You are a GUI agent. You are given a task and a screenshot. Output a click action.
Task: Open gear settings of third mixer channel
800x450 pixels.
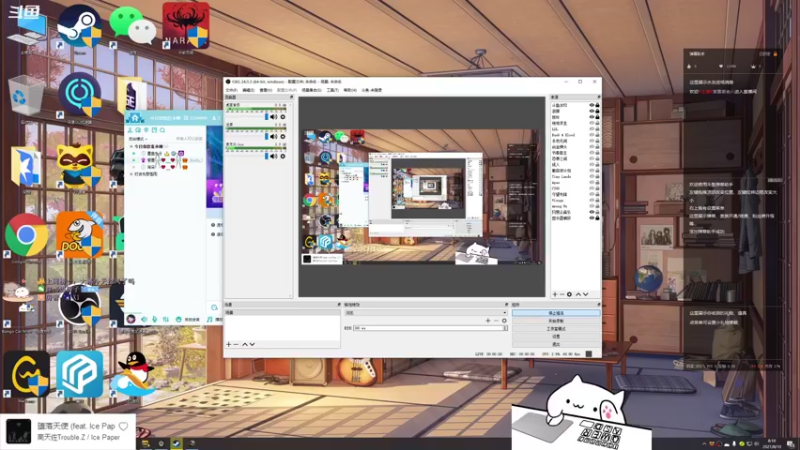tap(283, 156)
